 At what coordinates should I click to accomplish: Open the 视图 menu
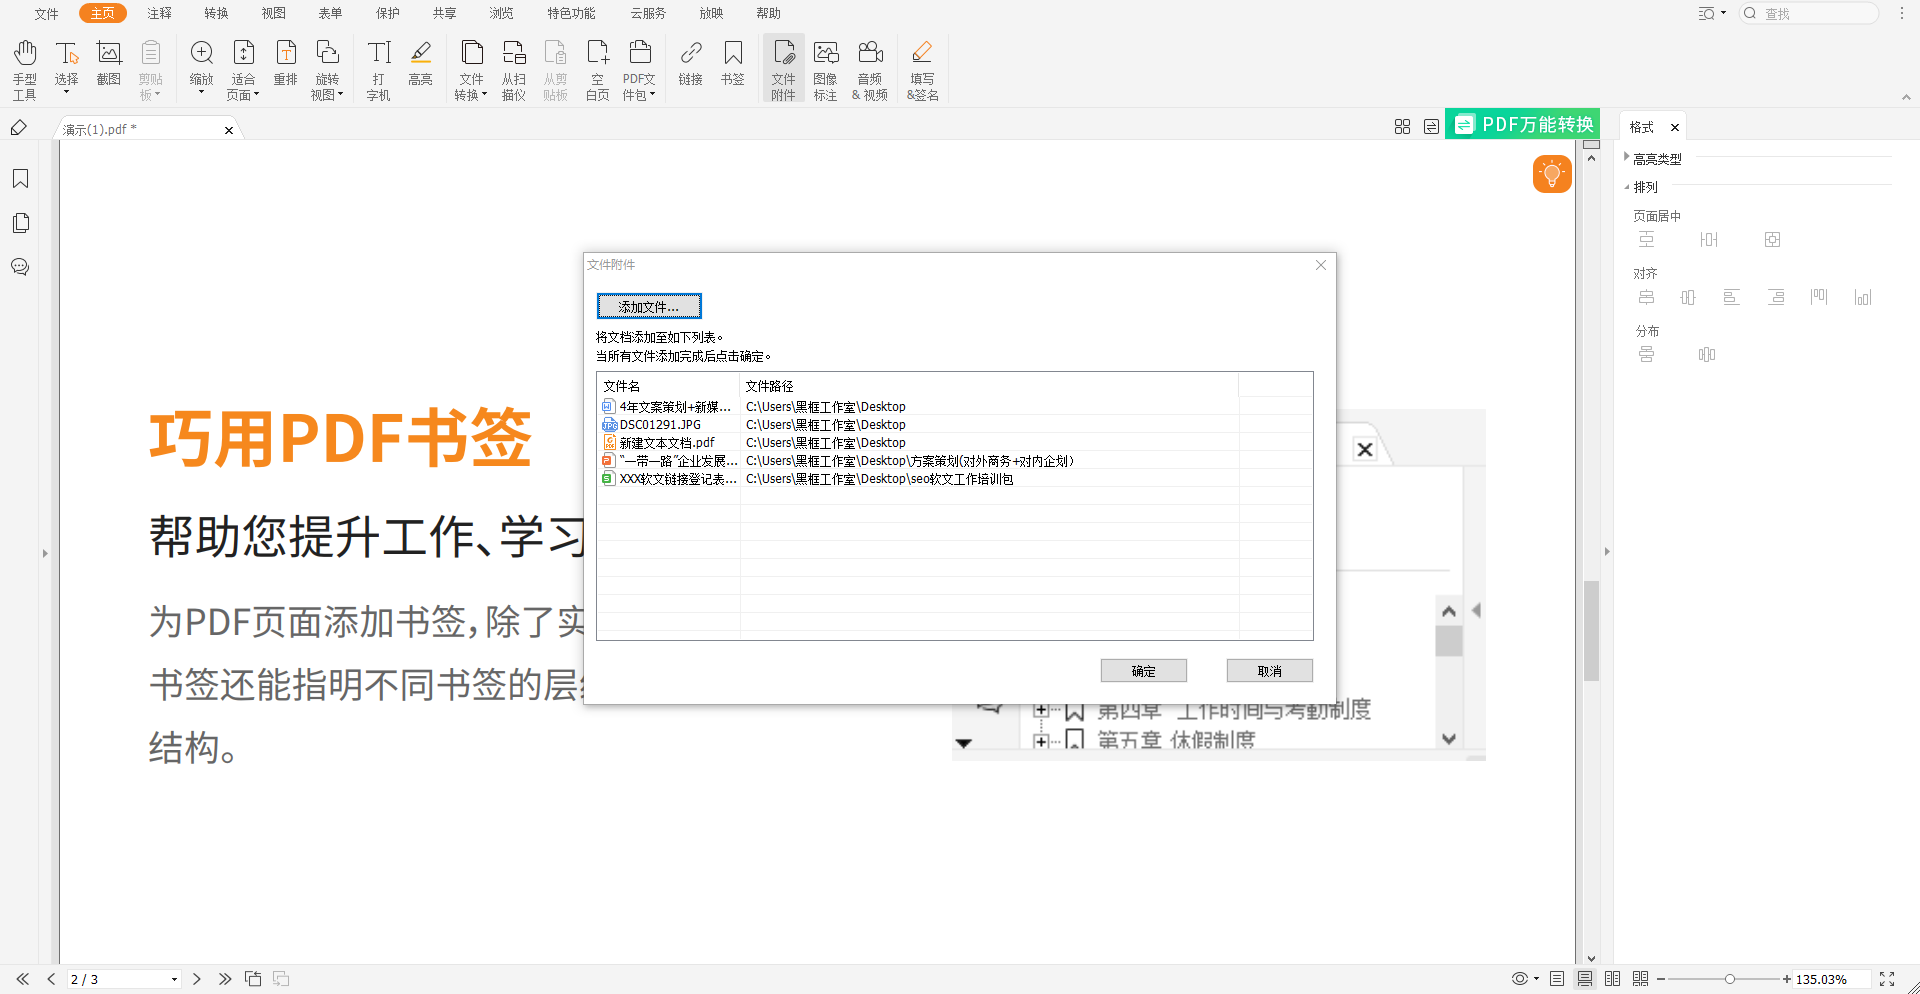point(273,13)
